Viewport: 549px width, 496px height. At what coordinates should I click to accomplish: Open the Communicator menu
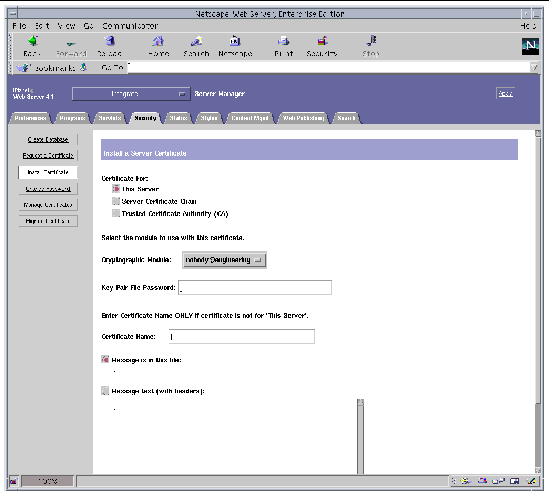[130, 26]
